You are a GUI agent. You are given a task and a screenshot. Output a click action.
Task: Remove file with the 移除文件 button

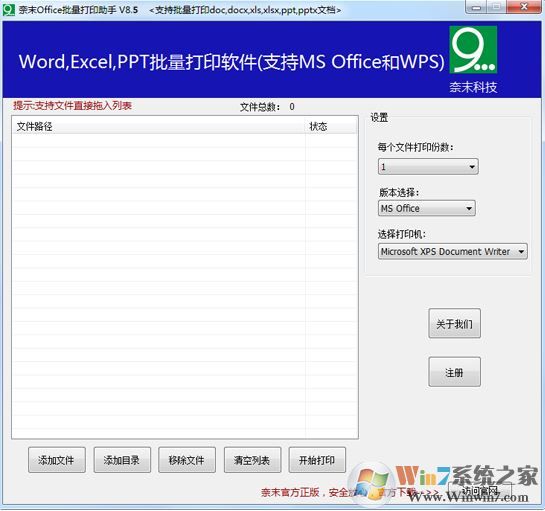click(187, 460)
